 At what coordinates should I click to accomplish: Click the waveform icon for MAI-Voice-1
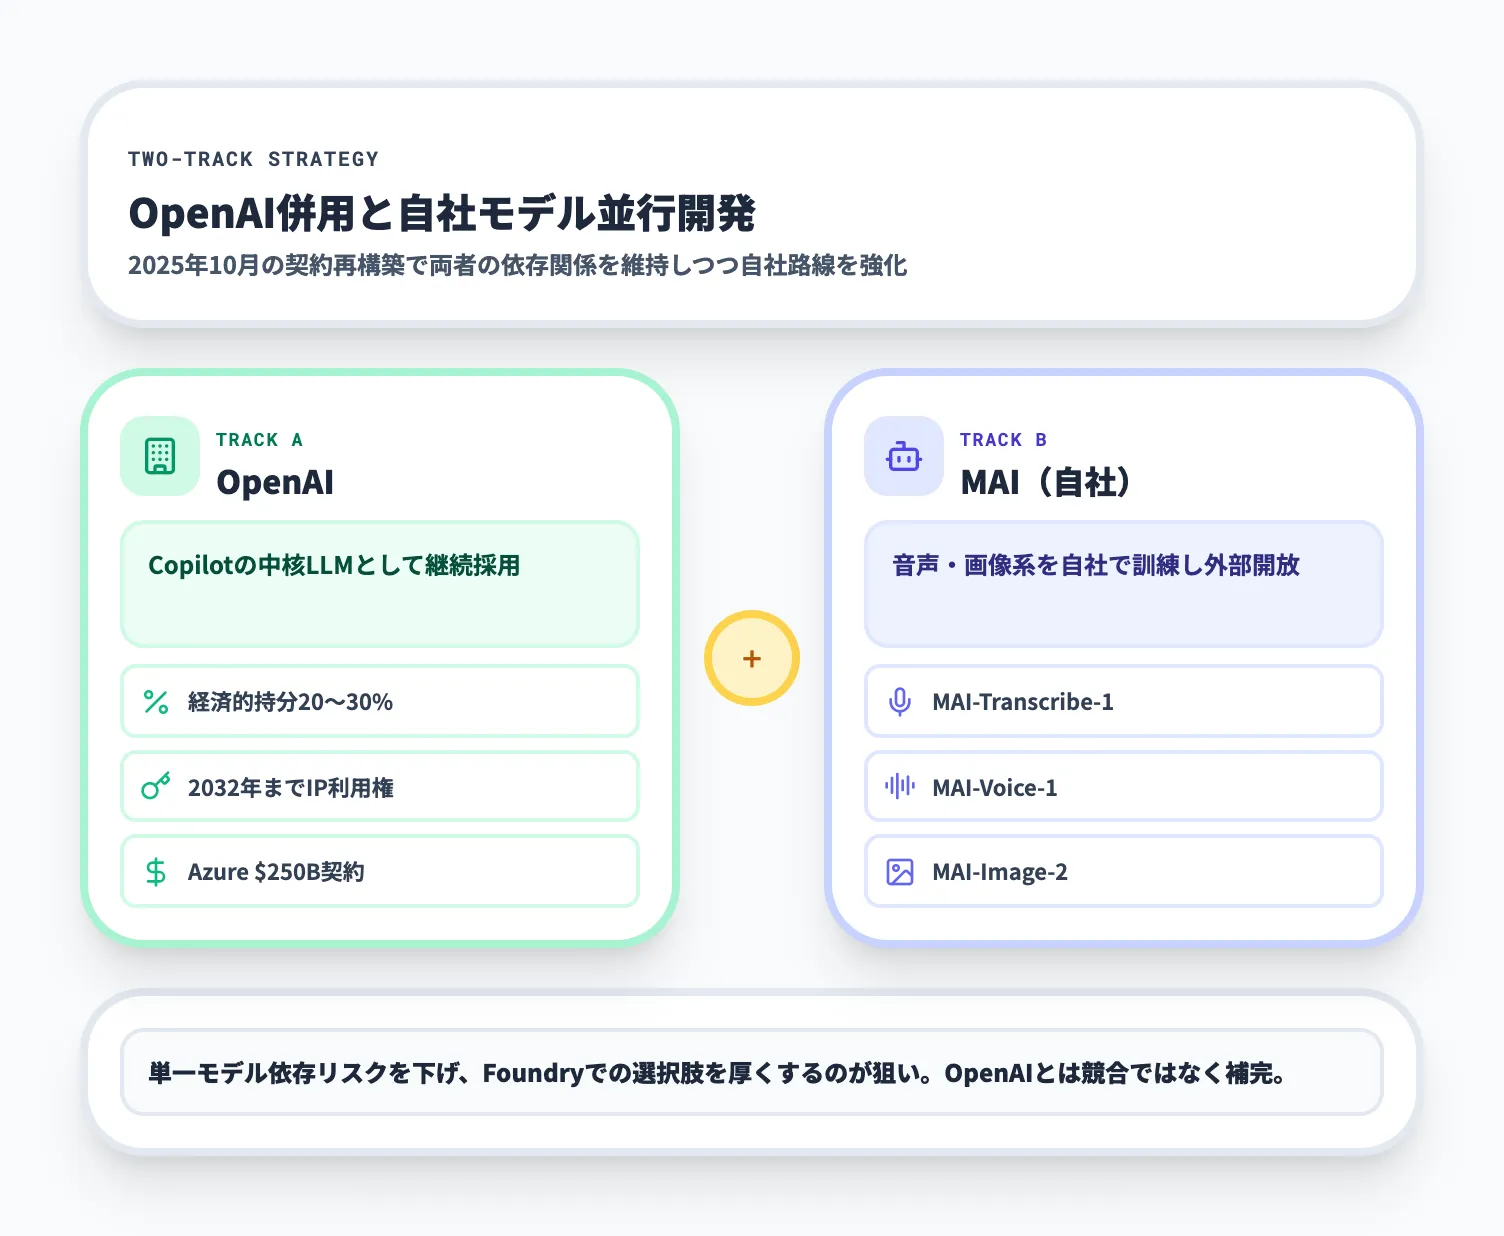coord(899,787)
